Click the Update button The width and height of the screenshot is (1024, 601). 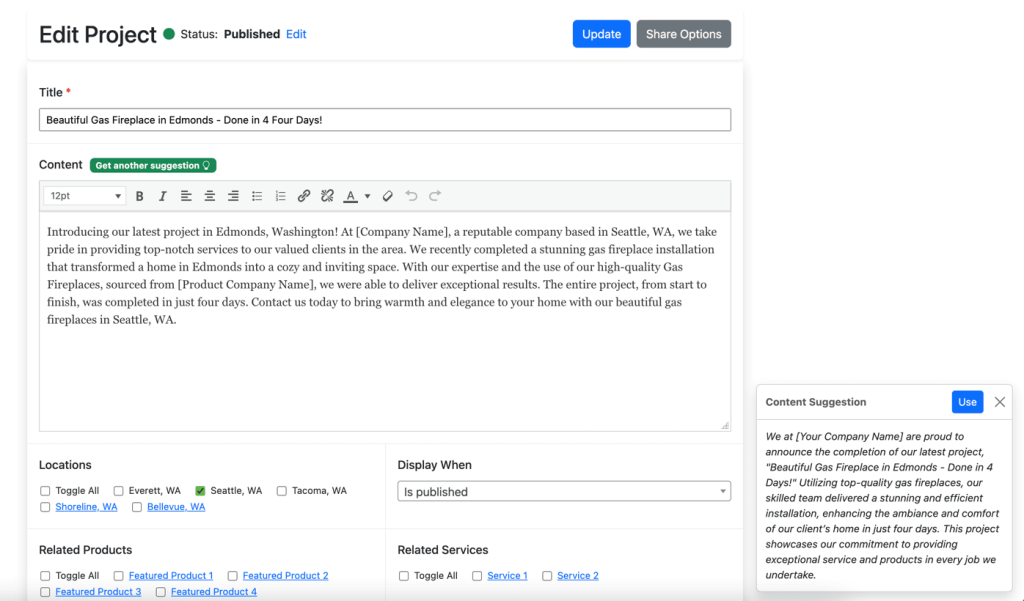click(601, 34)
